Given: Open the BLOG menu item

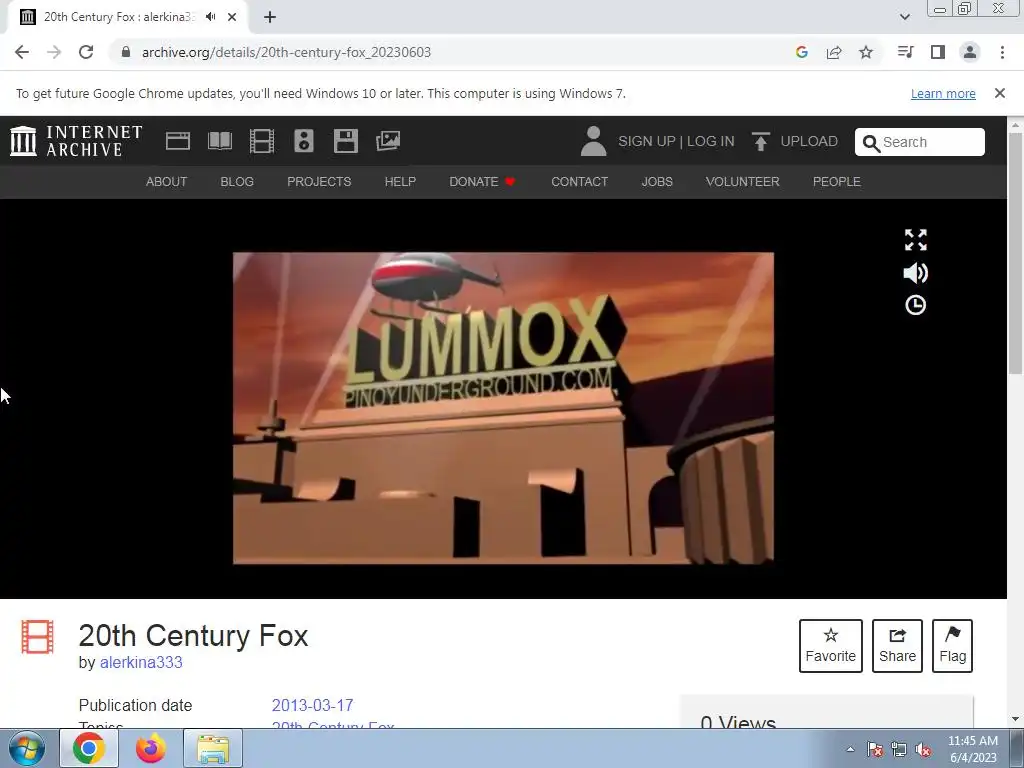Looking at the screenshot, I should coord(237,182).
